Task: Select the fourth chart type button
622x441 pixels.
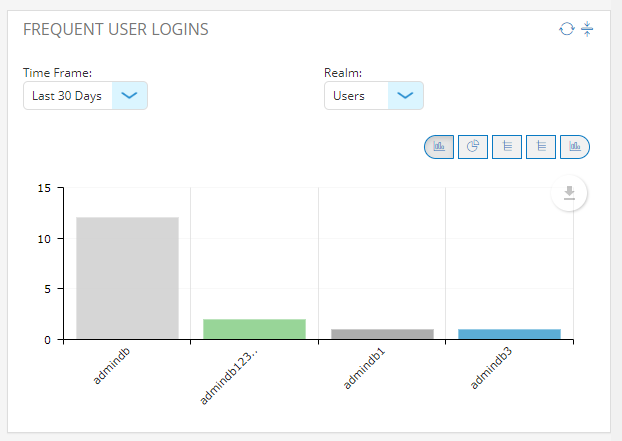Action: tap(541, 147)
